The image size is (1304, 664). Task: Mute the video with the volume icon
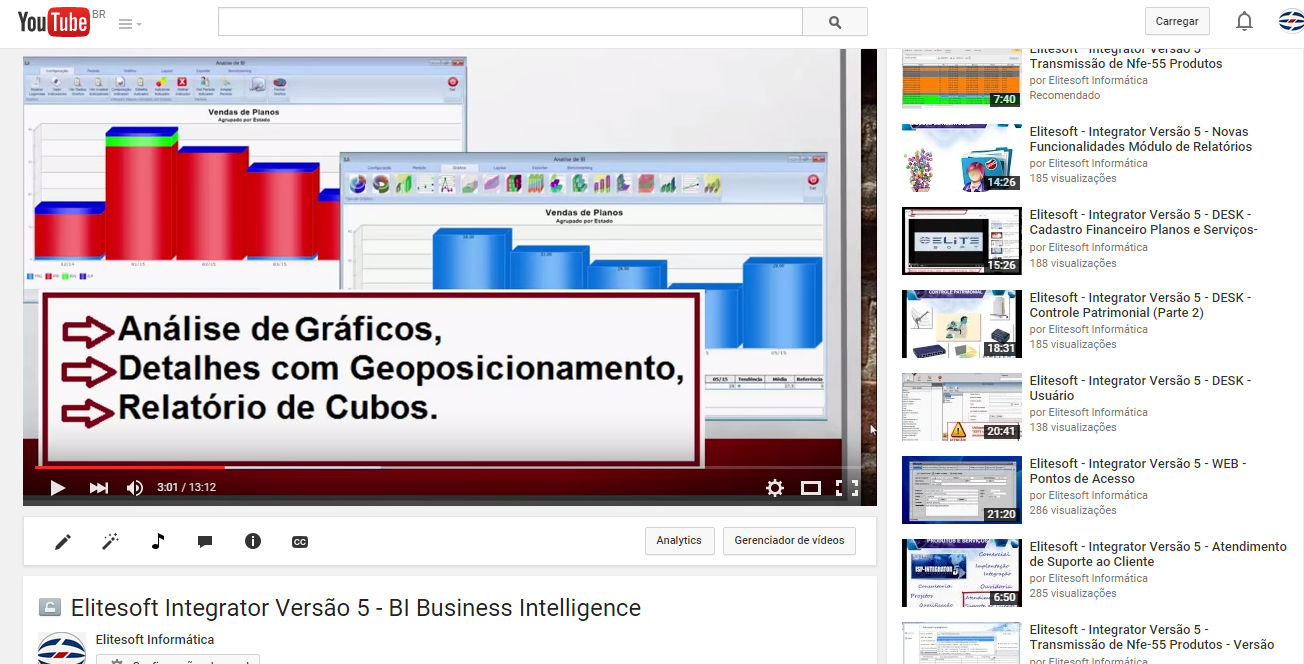(135, 488)
